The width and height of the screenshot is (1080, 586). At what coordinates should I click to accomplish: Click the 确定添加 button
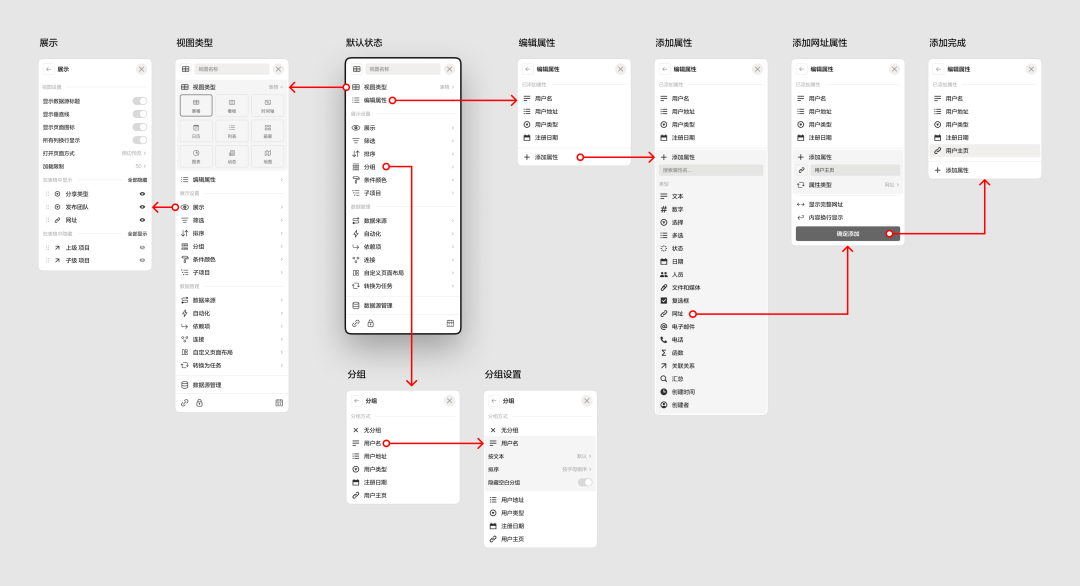coord(847,233)
